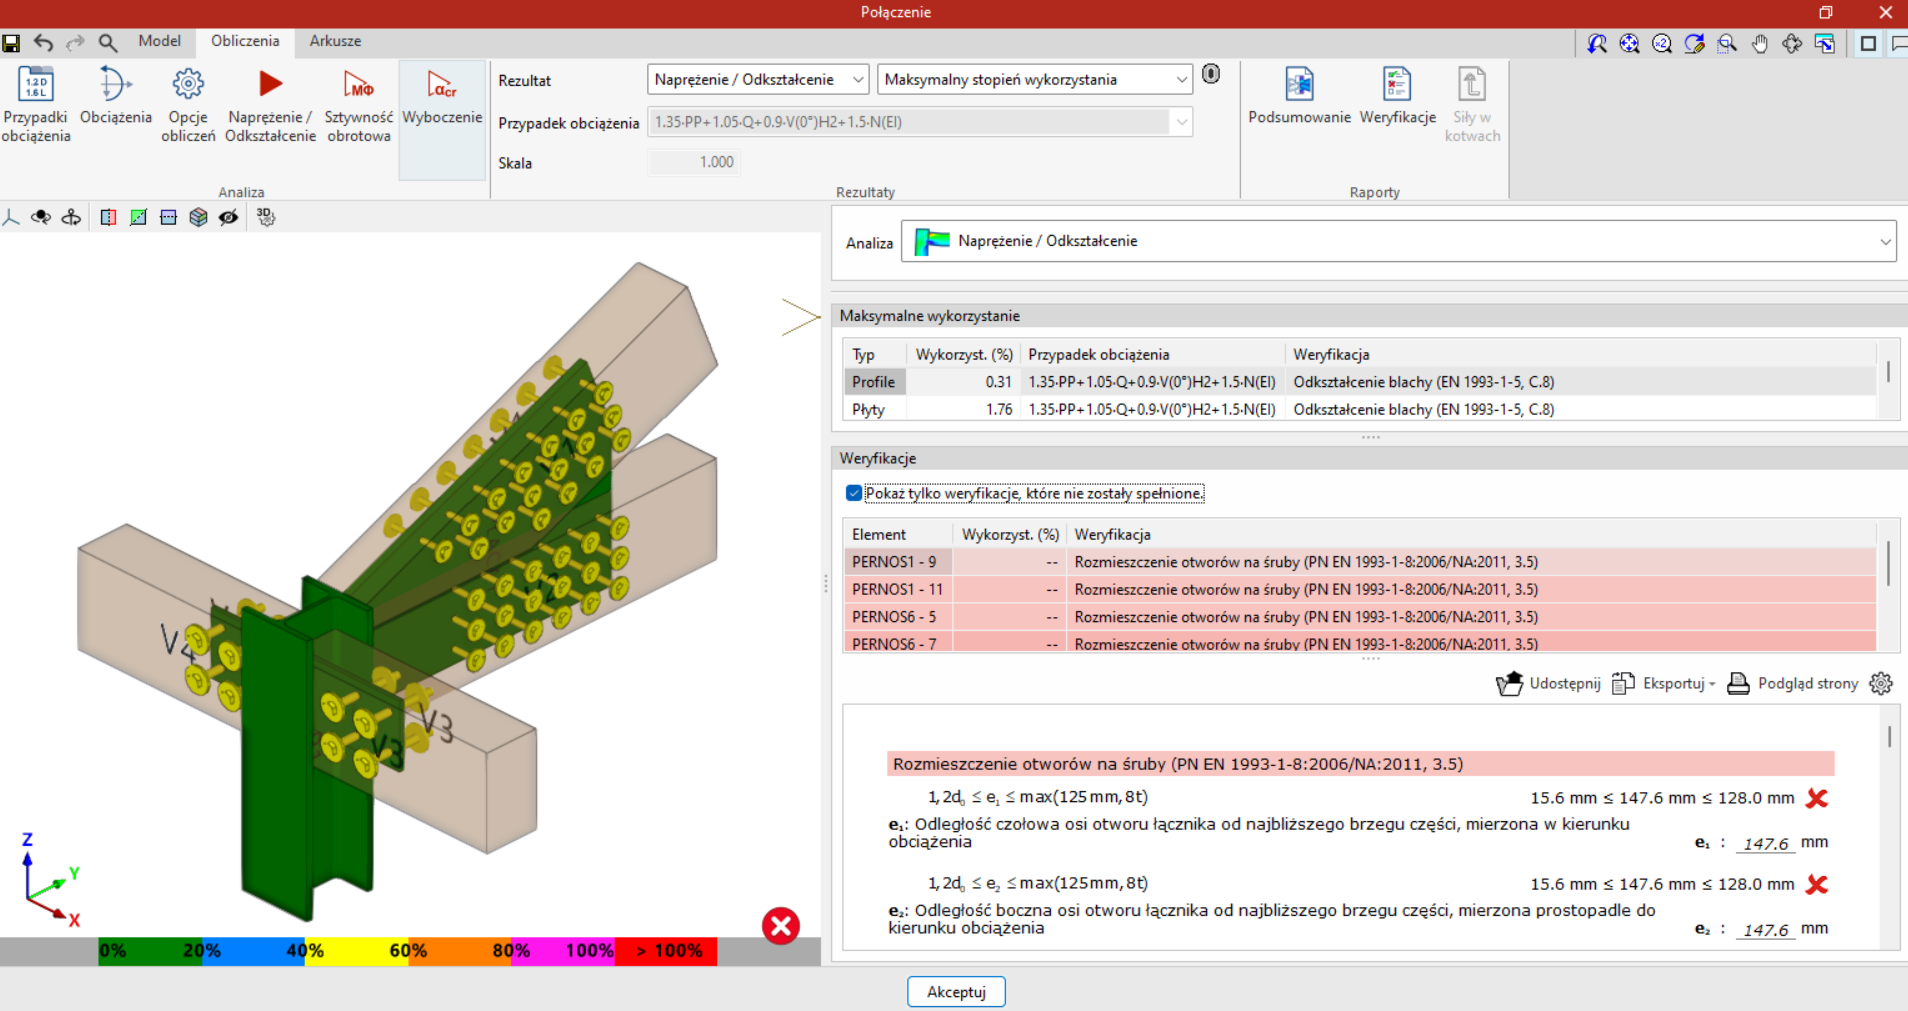This screenshot has width=1908, height=1011.
Task: Run the Wyboczenie buckling analysis
Action: tap(442, 99)
